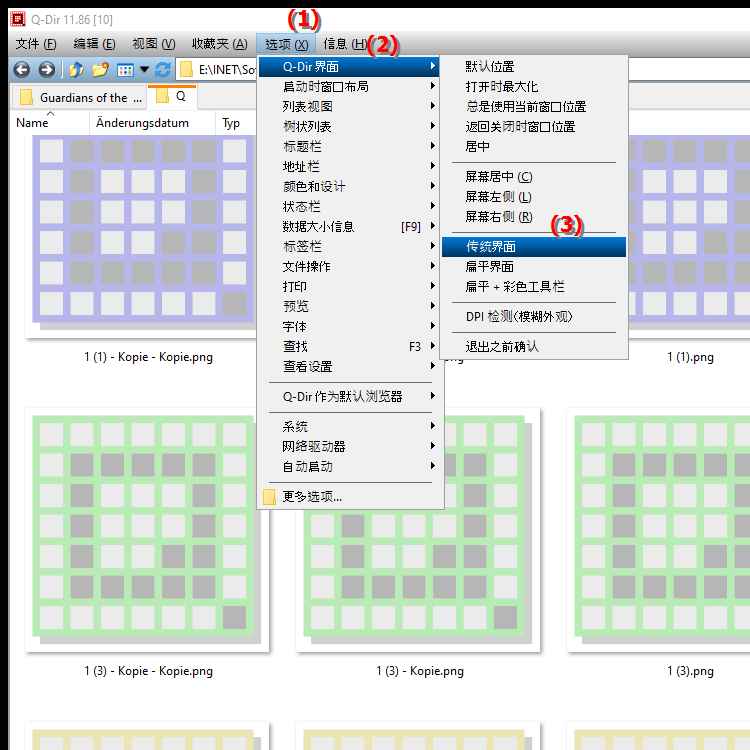Sort by the Name column header

tap(32, 123)
